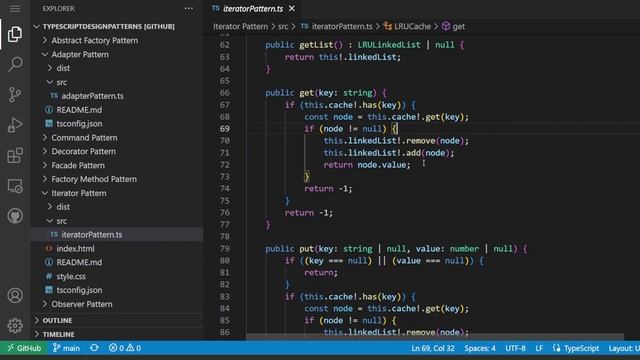Open the hamburger application menu
640x360 pixels.
coord(15,9)
